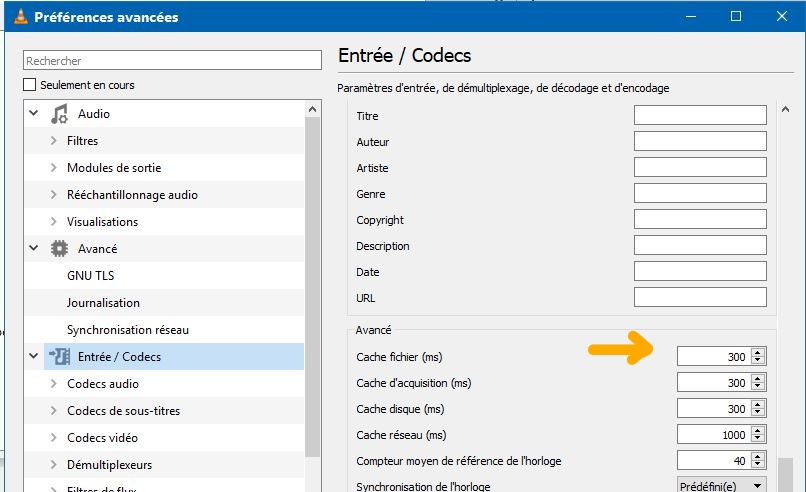The width and height of the screenshot is (806, 492).
Task: Click the VLC cone icon in title bar
Action: click(21, 16)
